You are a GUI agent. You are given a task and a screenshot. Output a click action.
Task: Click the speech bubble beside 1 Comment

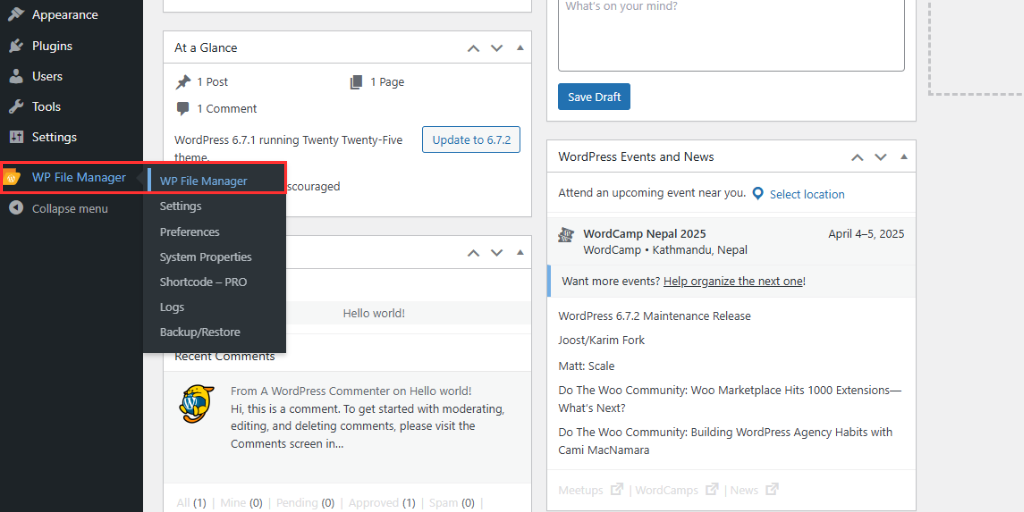[183, 108]
